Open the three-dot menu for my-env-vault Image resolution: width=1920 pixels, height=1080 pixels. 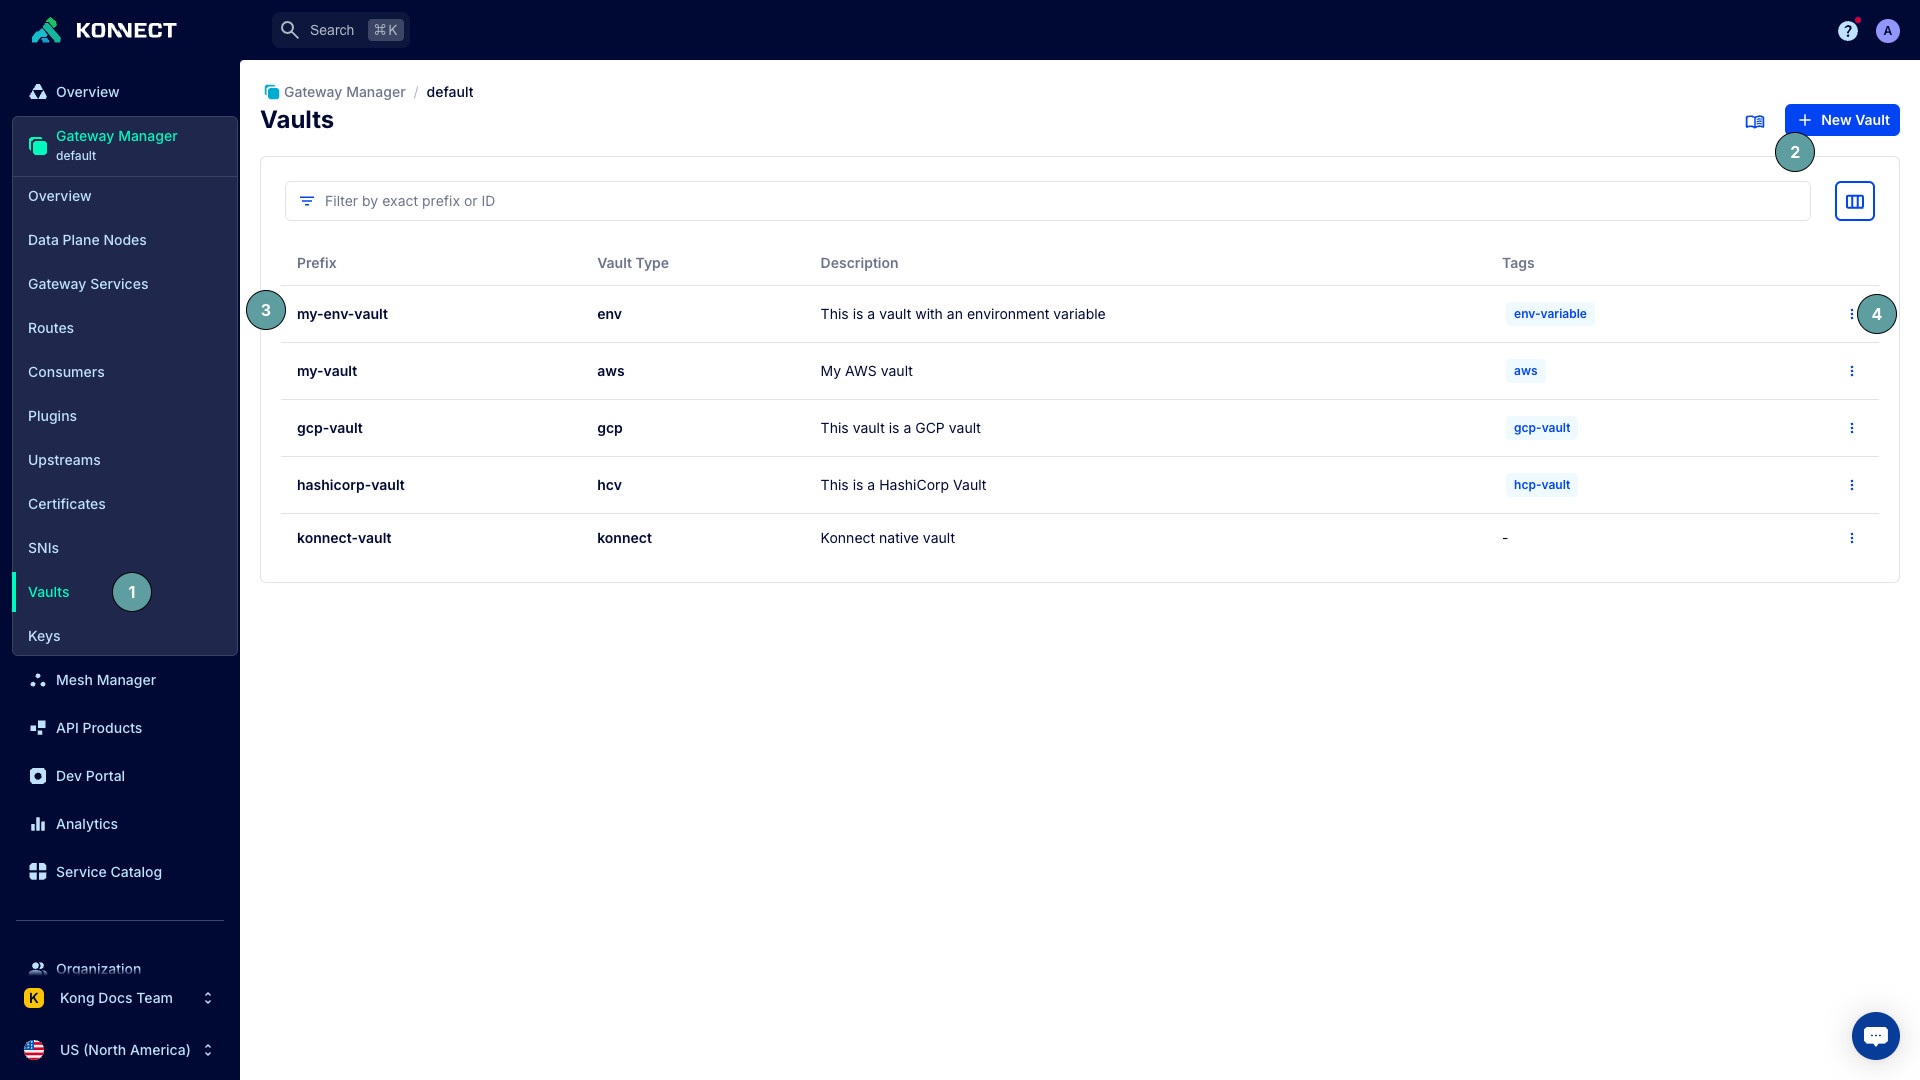pyautogui.click(x=1851, y=314)
